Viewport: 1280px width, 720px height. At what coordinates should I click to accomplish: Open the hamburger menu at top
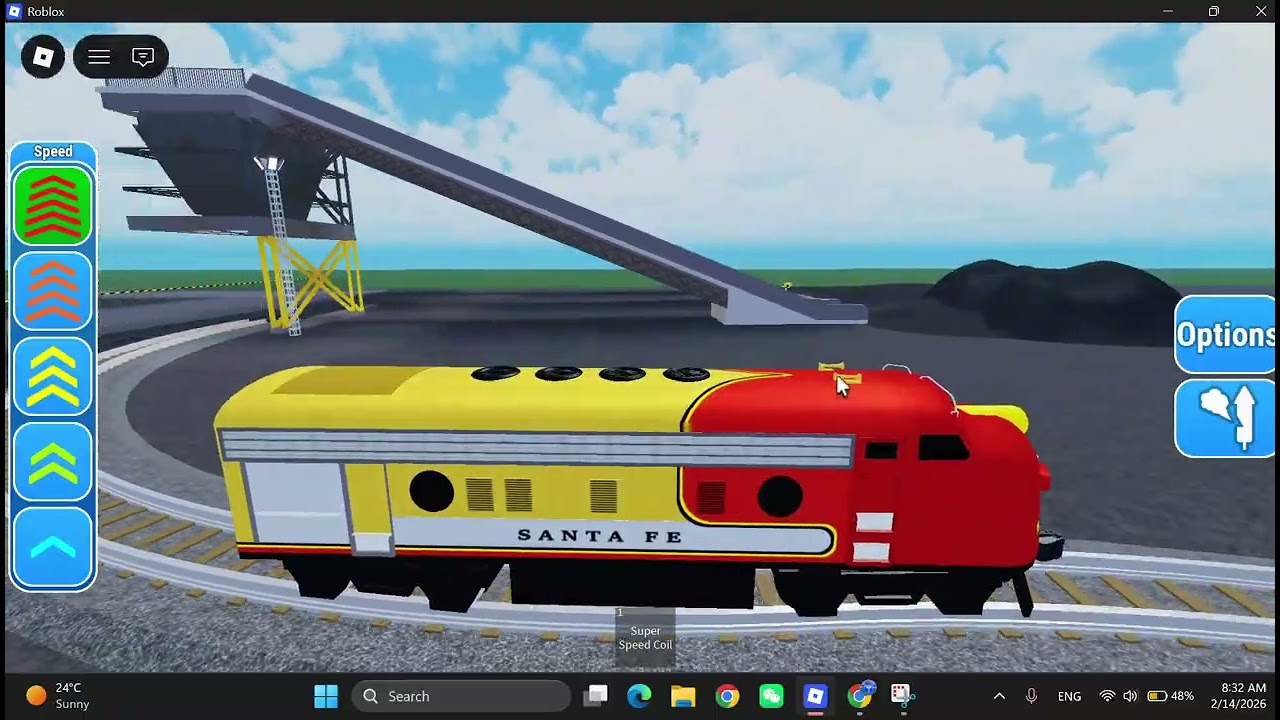(x=99, y=57)
